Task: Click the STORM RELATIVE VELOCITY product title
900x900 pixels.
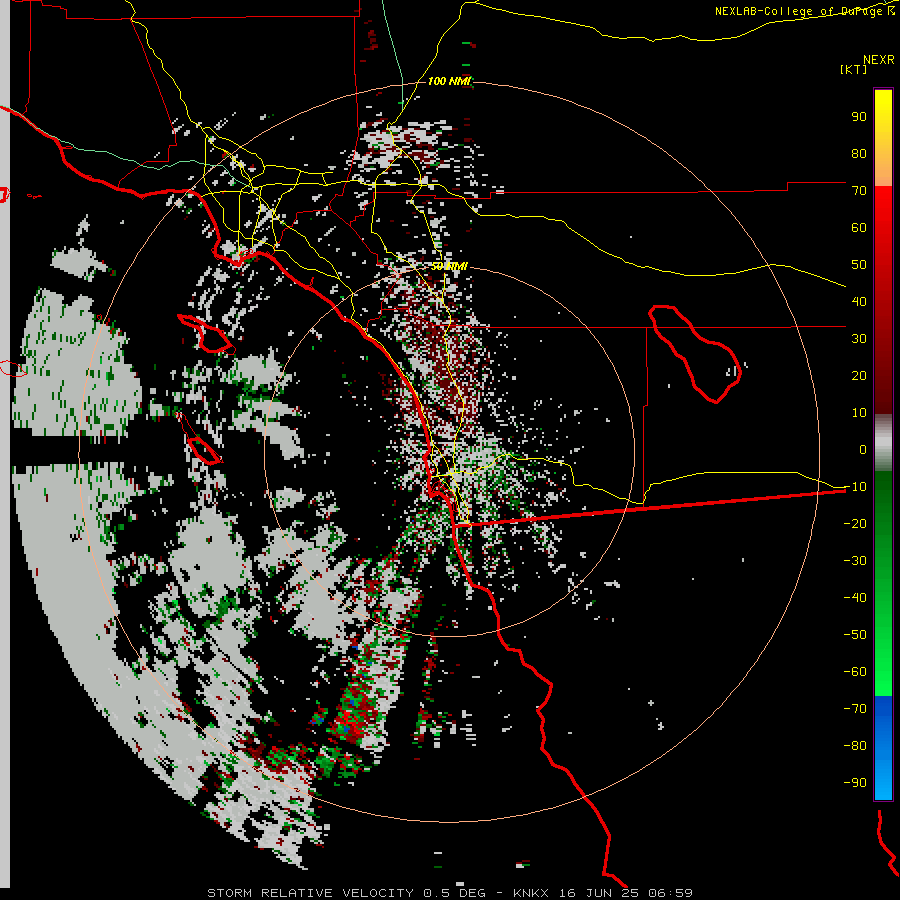Action: 310,893
